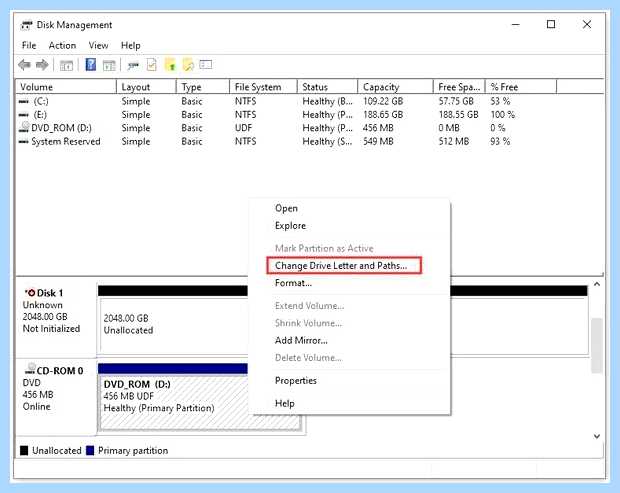Click the Disk Management title bar icon
The width and height of the screenshot is (620, 493).
pos(26,25)
